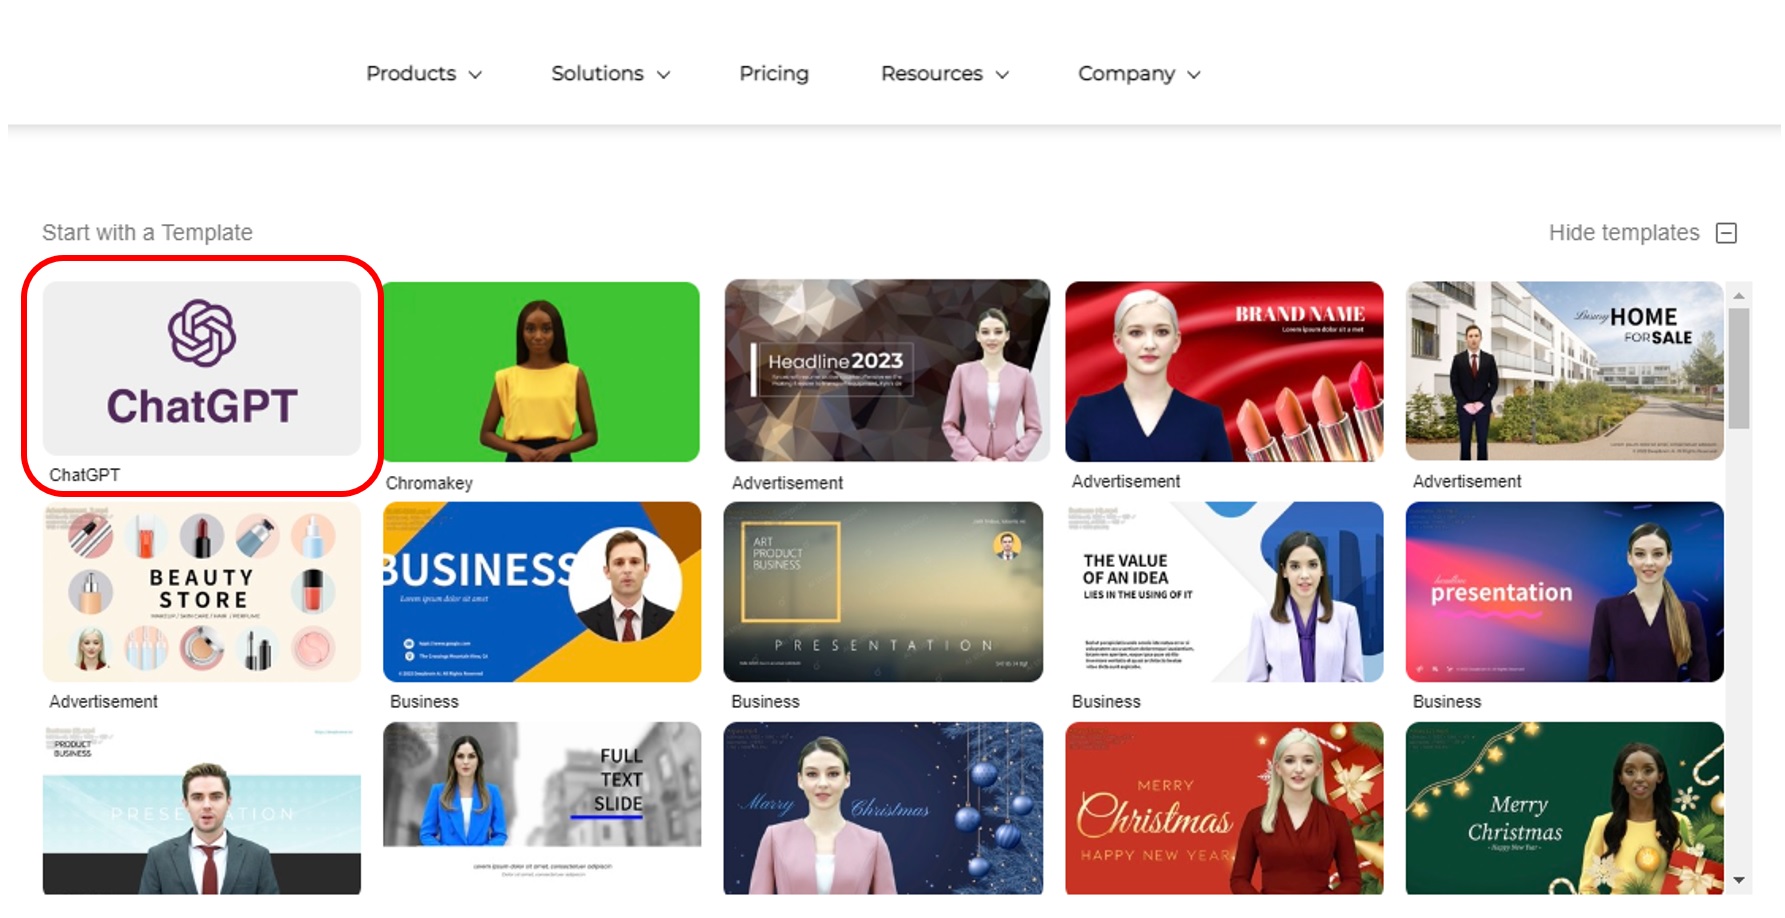Select the Beauty Store advertisement template
Viewport: 1785px width, 918px height.
click(x=202, y=592)
